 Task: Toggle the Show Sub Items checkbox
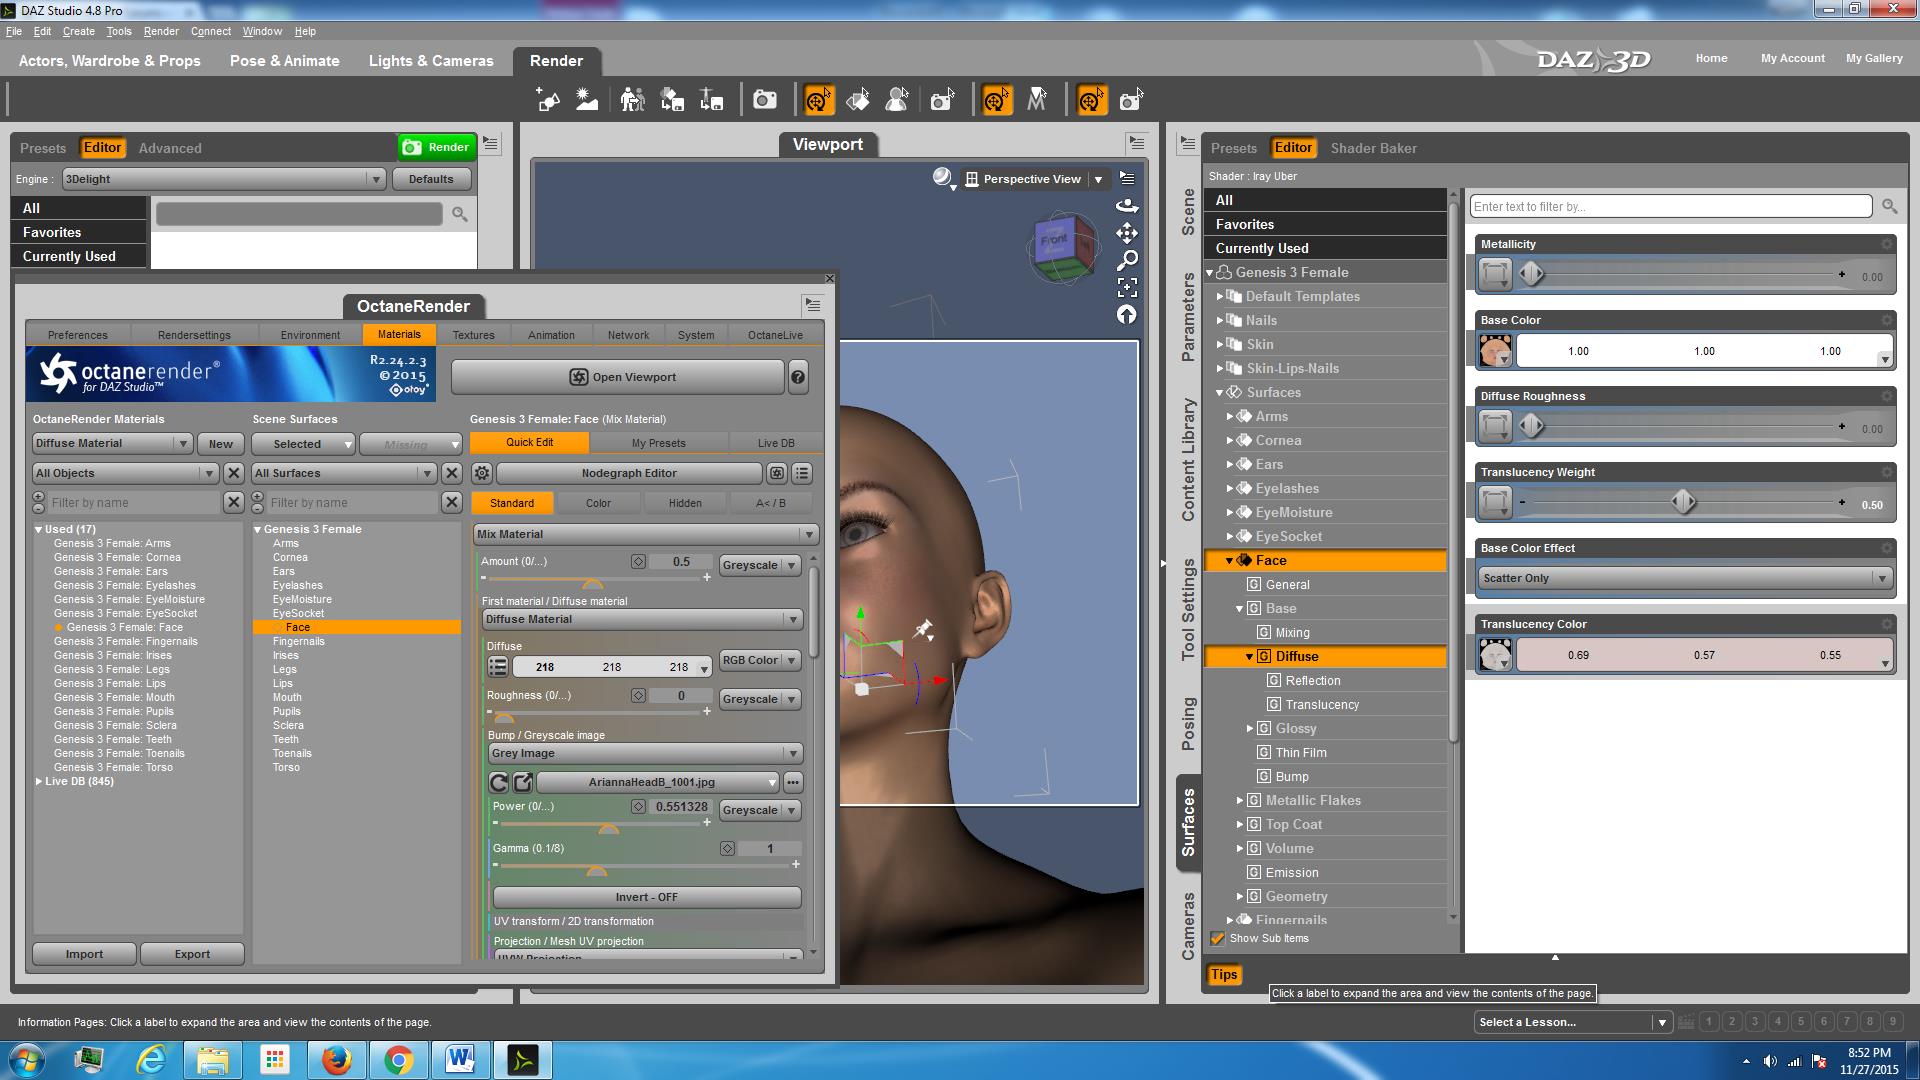pyautogui.click(x=1217, y=938)
